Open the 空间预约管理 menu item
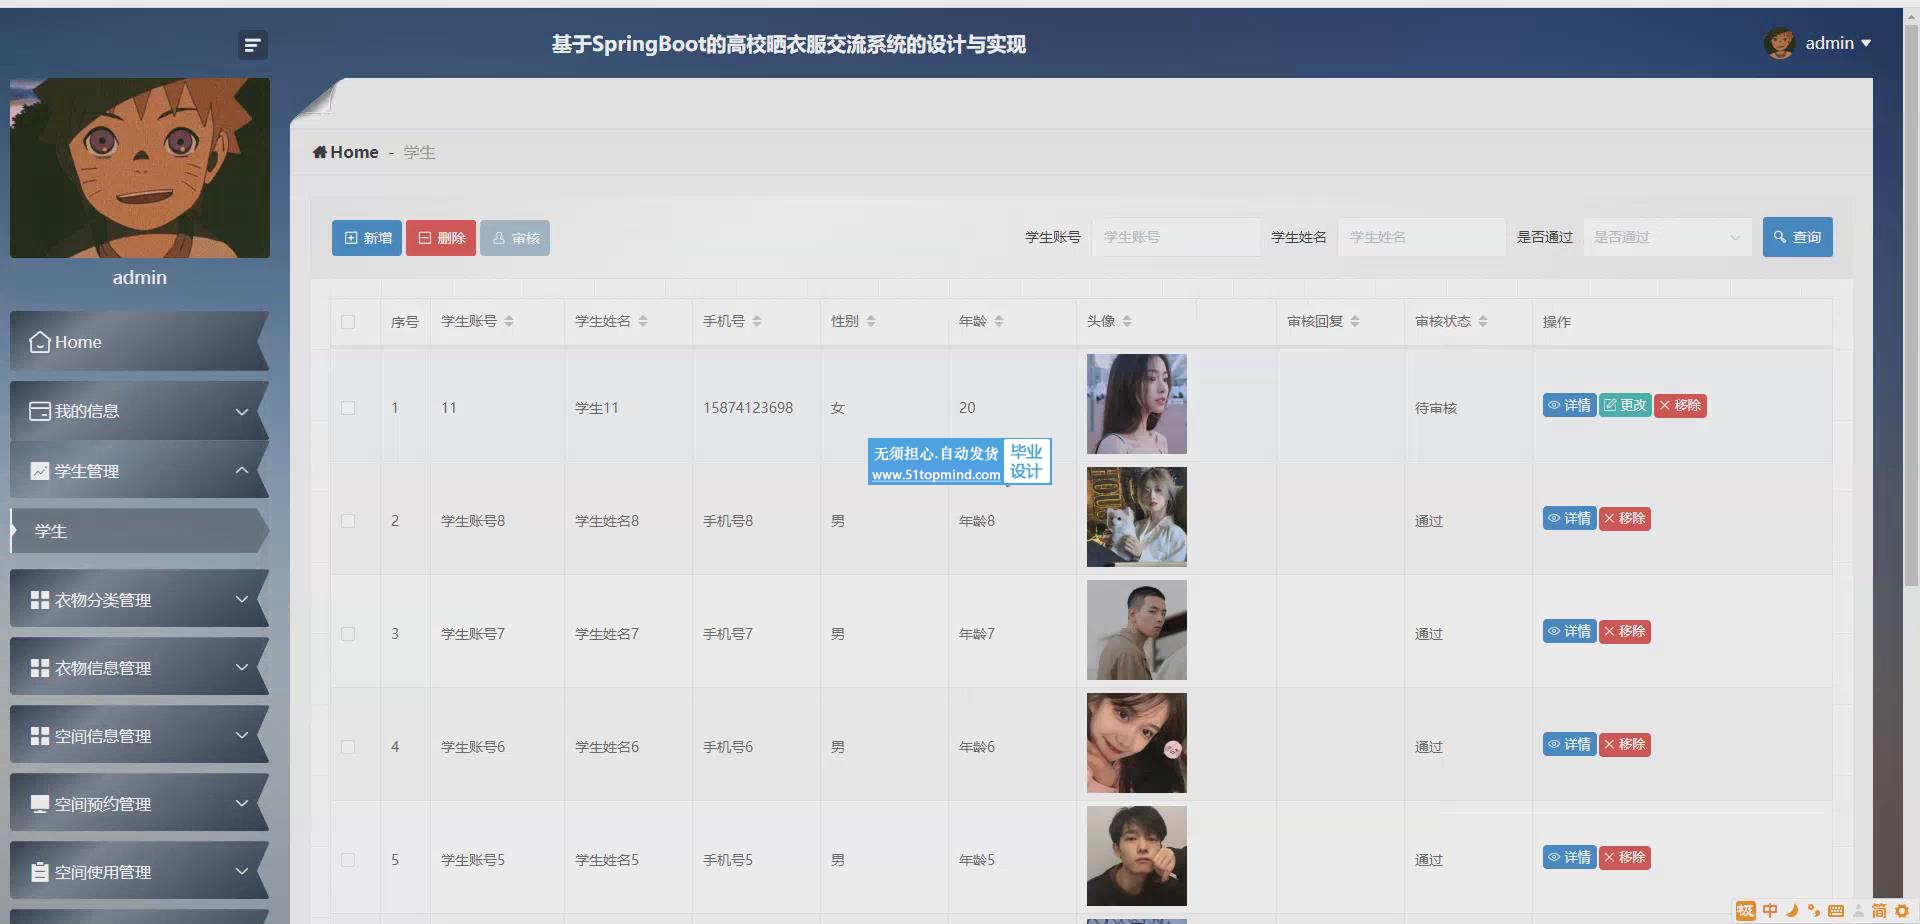 (x=139, y=804)
